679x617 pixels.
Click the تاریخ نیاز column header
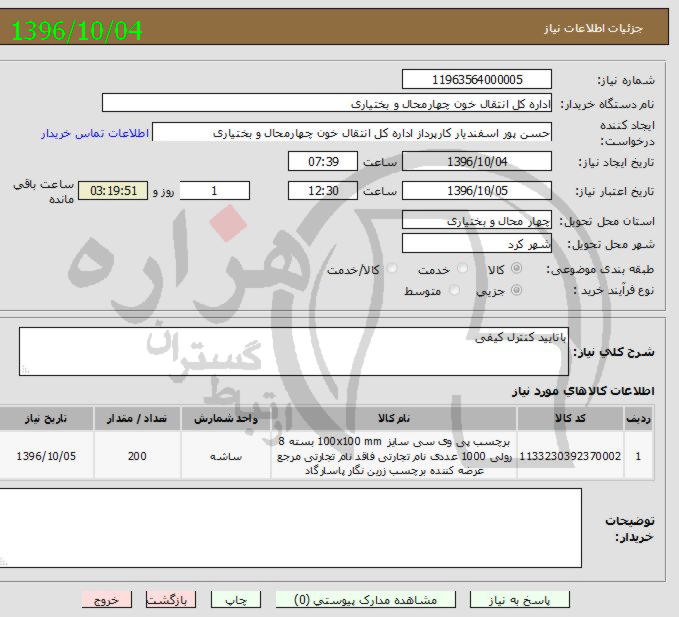pos(46,418)
